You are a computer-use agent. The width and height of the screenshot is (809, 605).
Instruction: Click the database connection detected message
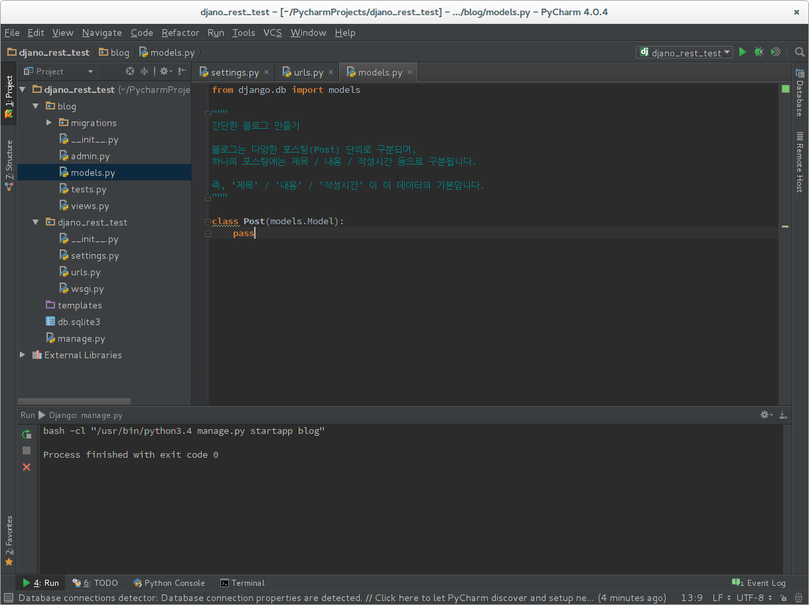(x=342, y=598)
